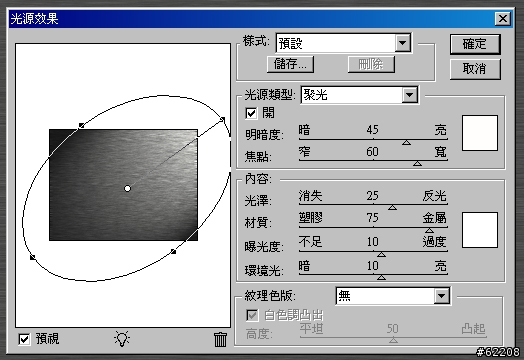Open the 樣式 style dropdown
524x360 pixels.
403,43
